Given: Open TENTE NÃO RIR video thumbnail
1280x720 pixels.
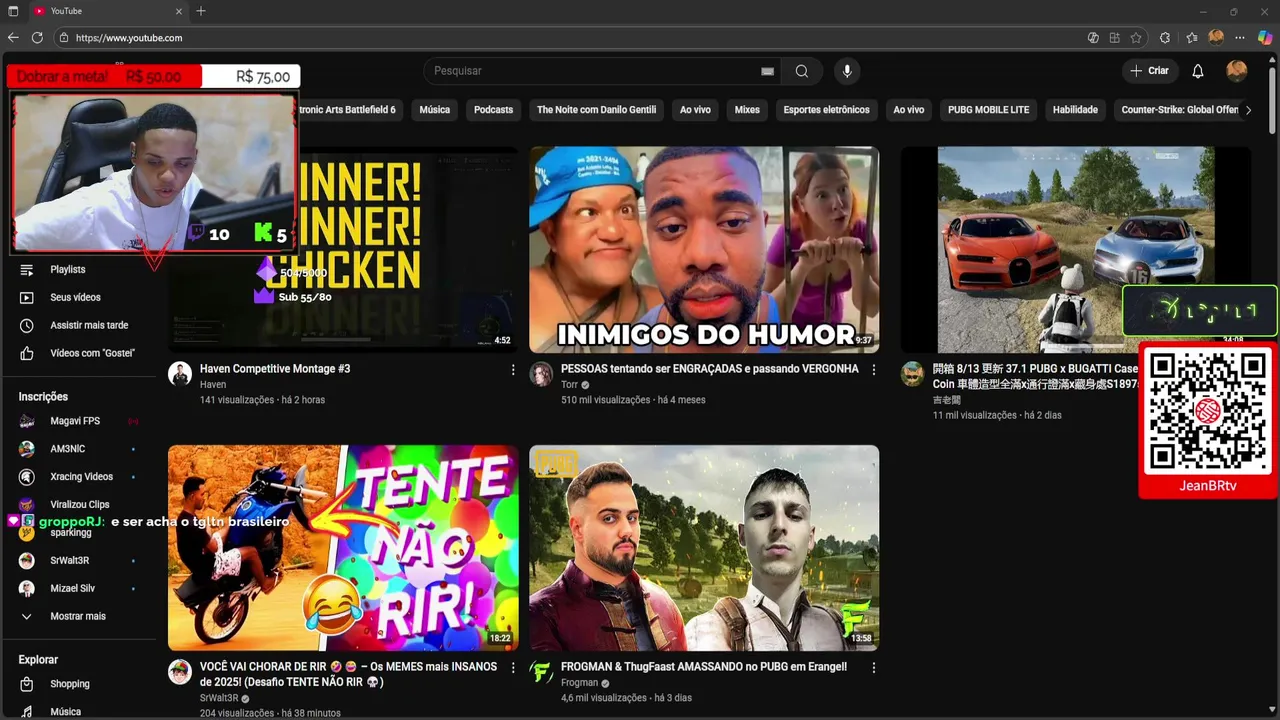Looking at the screenshot, I should (x=343, y=548).
